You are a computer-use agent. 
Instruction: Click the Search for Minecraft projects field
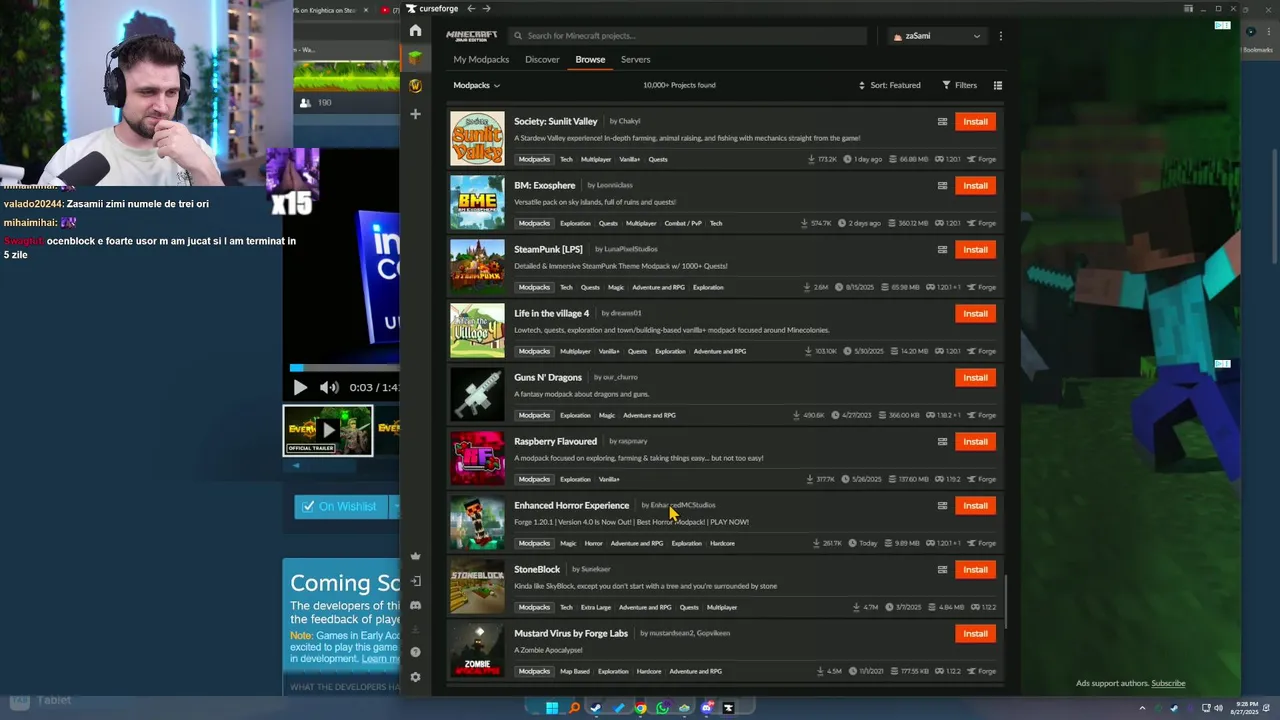pyautogui.click(x=688, y=36)
